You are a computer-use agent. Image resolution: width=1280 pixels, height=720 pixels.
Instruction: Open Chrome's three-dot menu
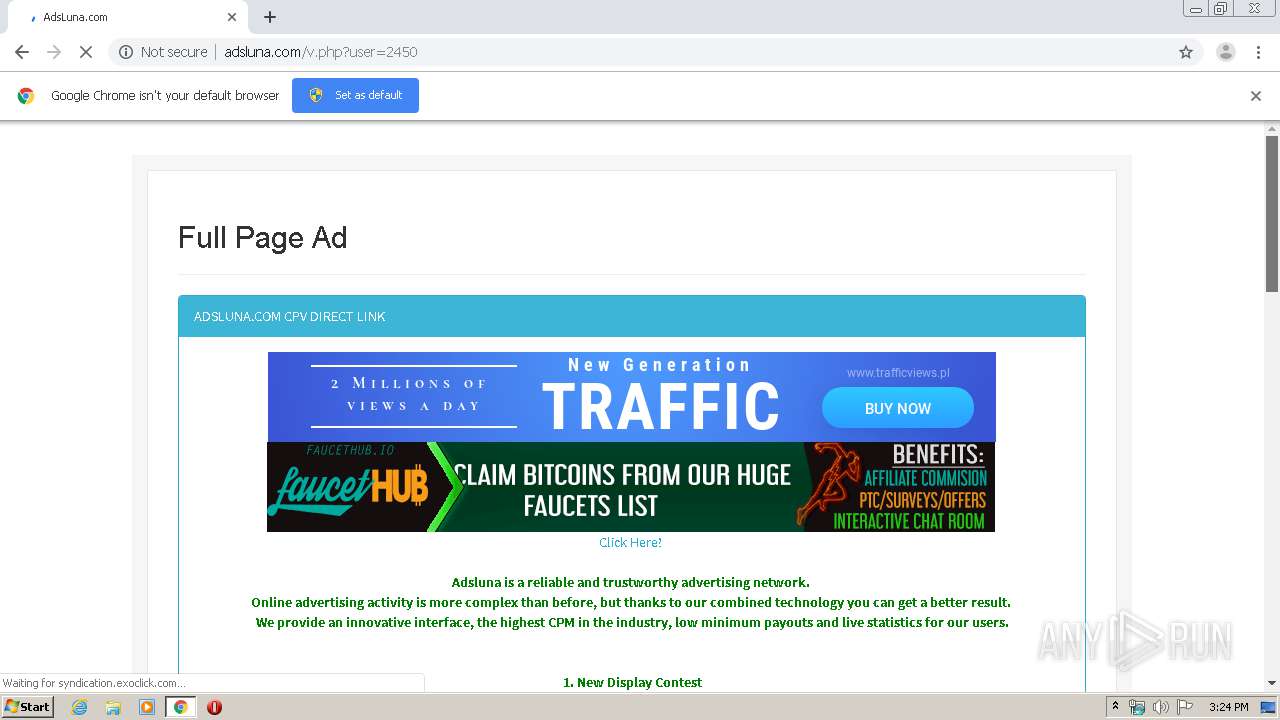(1258, 52)
